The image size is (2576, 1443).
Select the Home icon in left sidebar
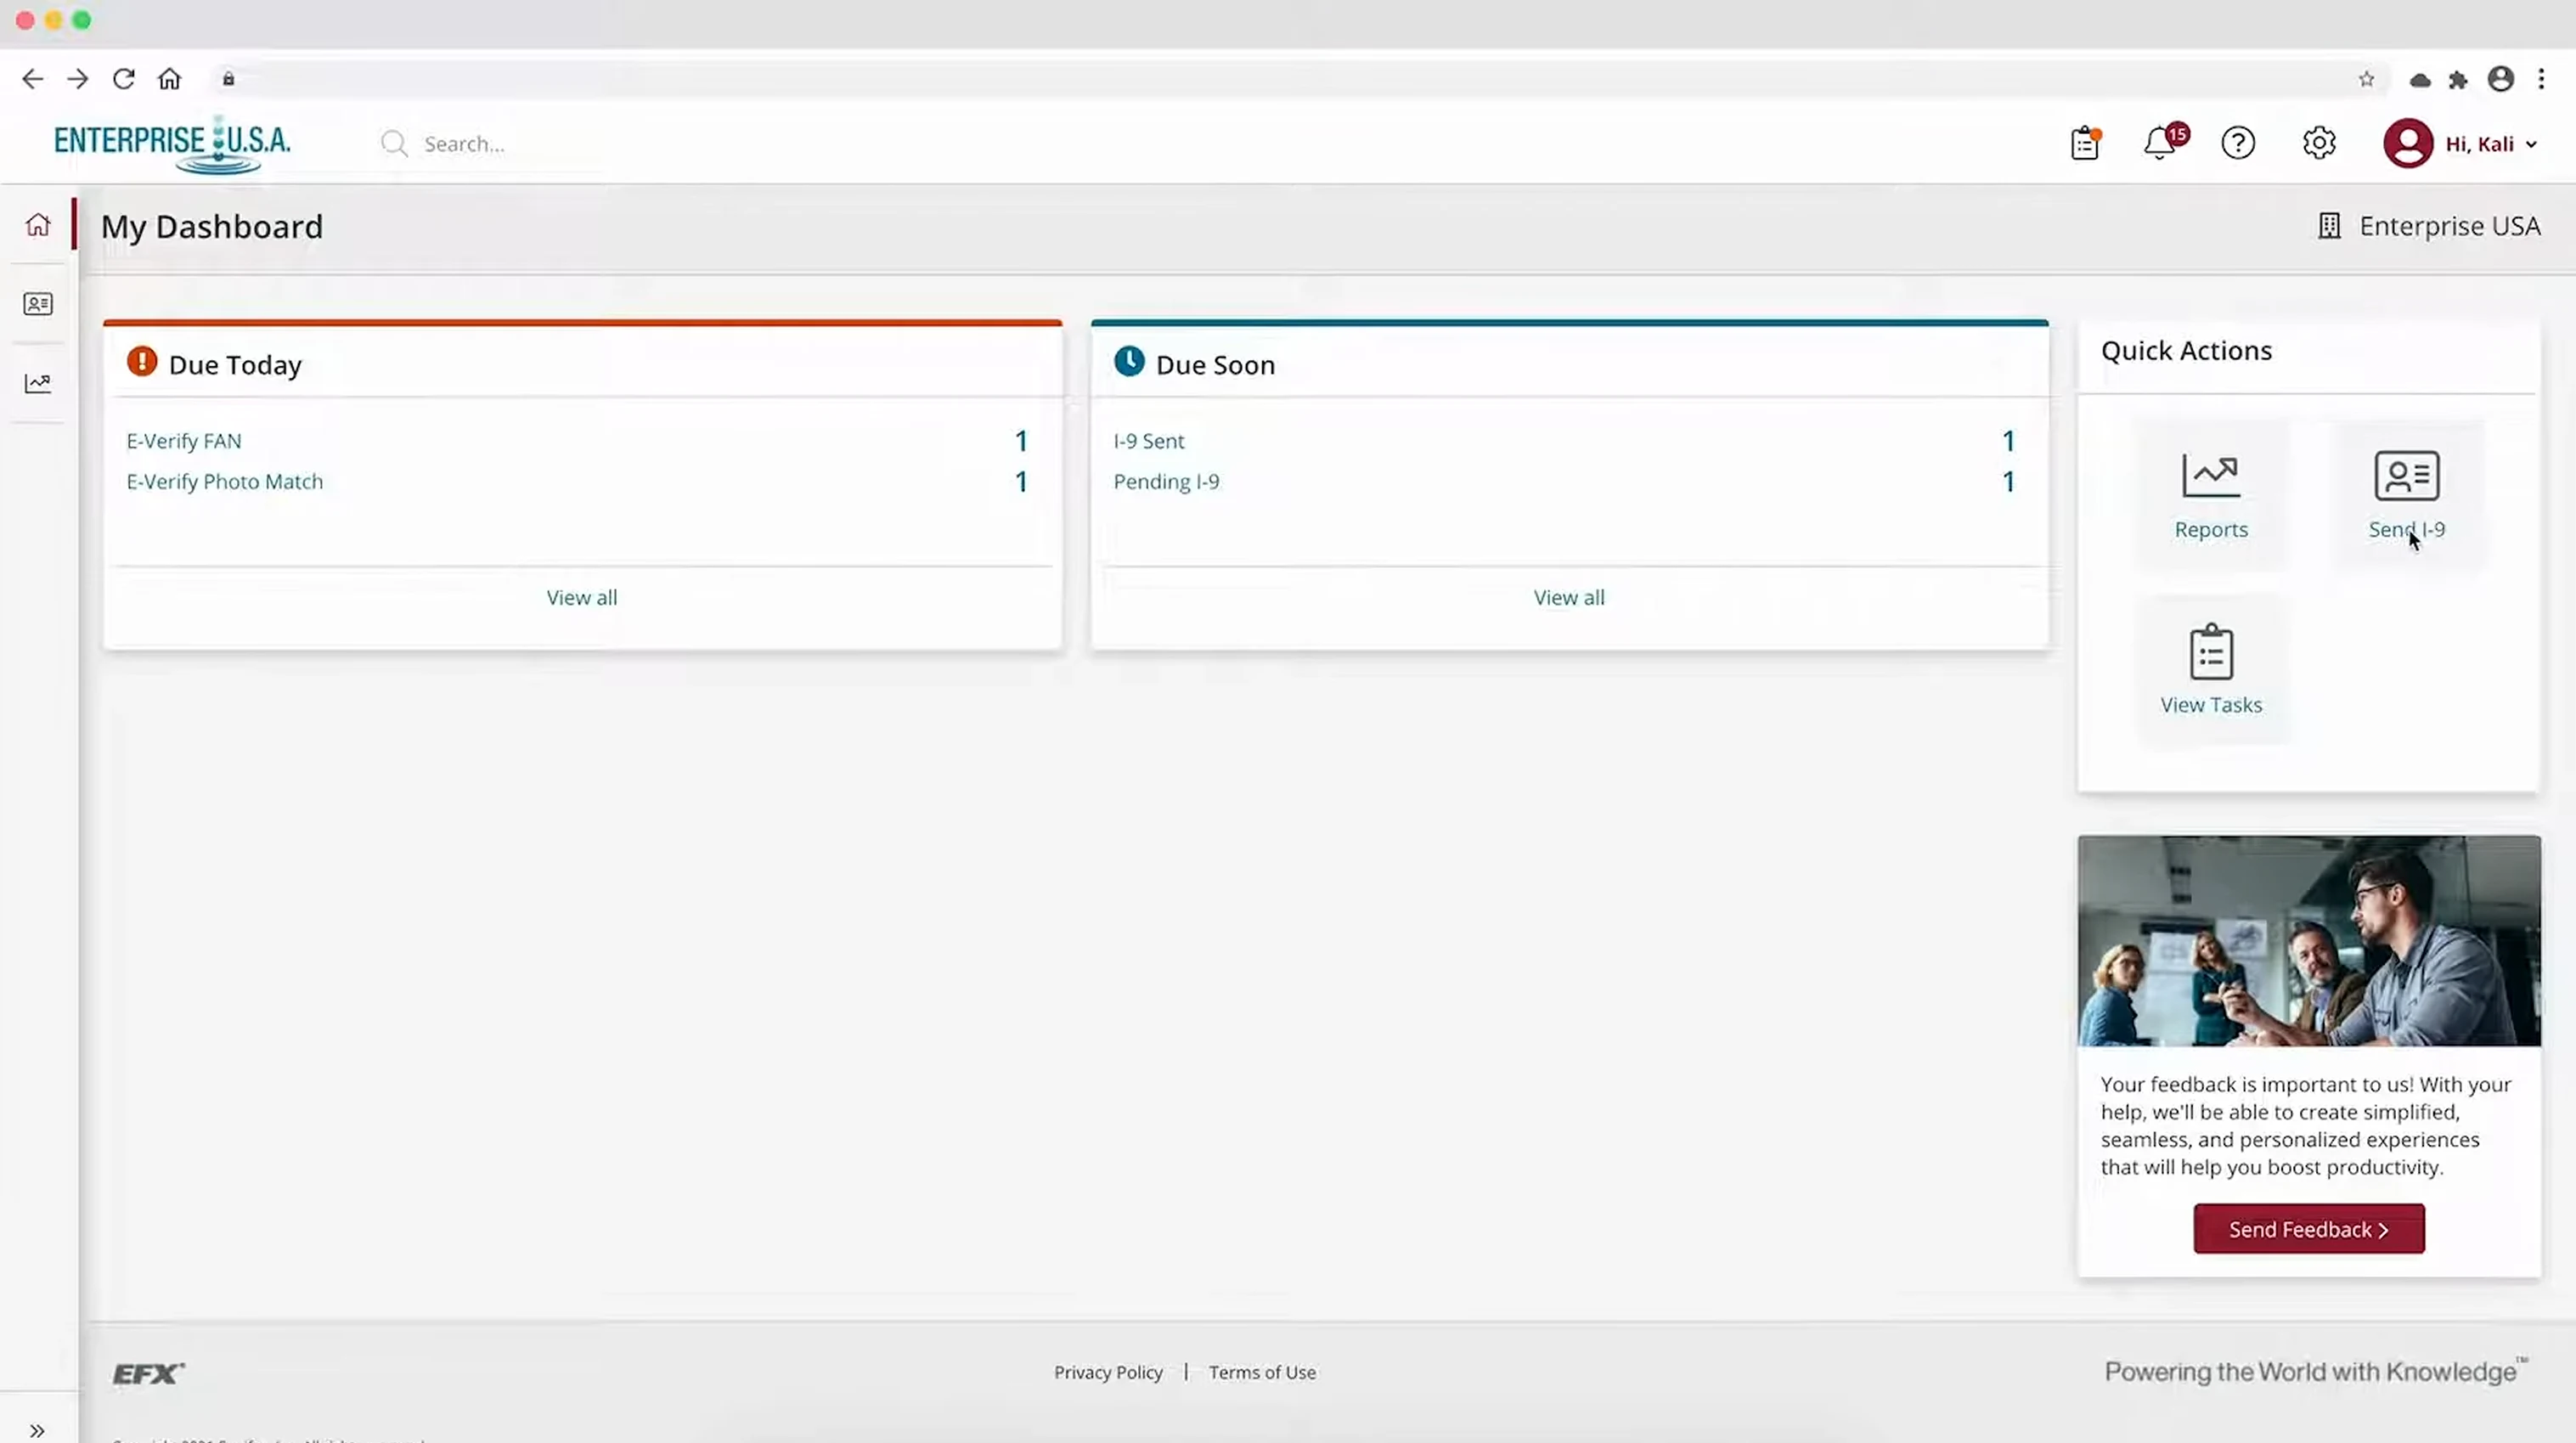pyautogui.click(x=38, y=225)
